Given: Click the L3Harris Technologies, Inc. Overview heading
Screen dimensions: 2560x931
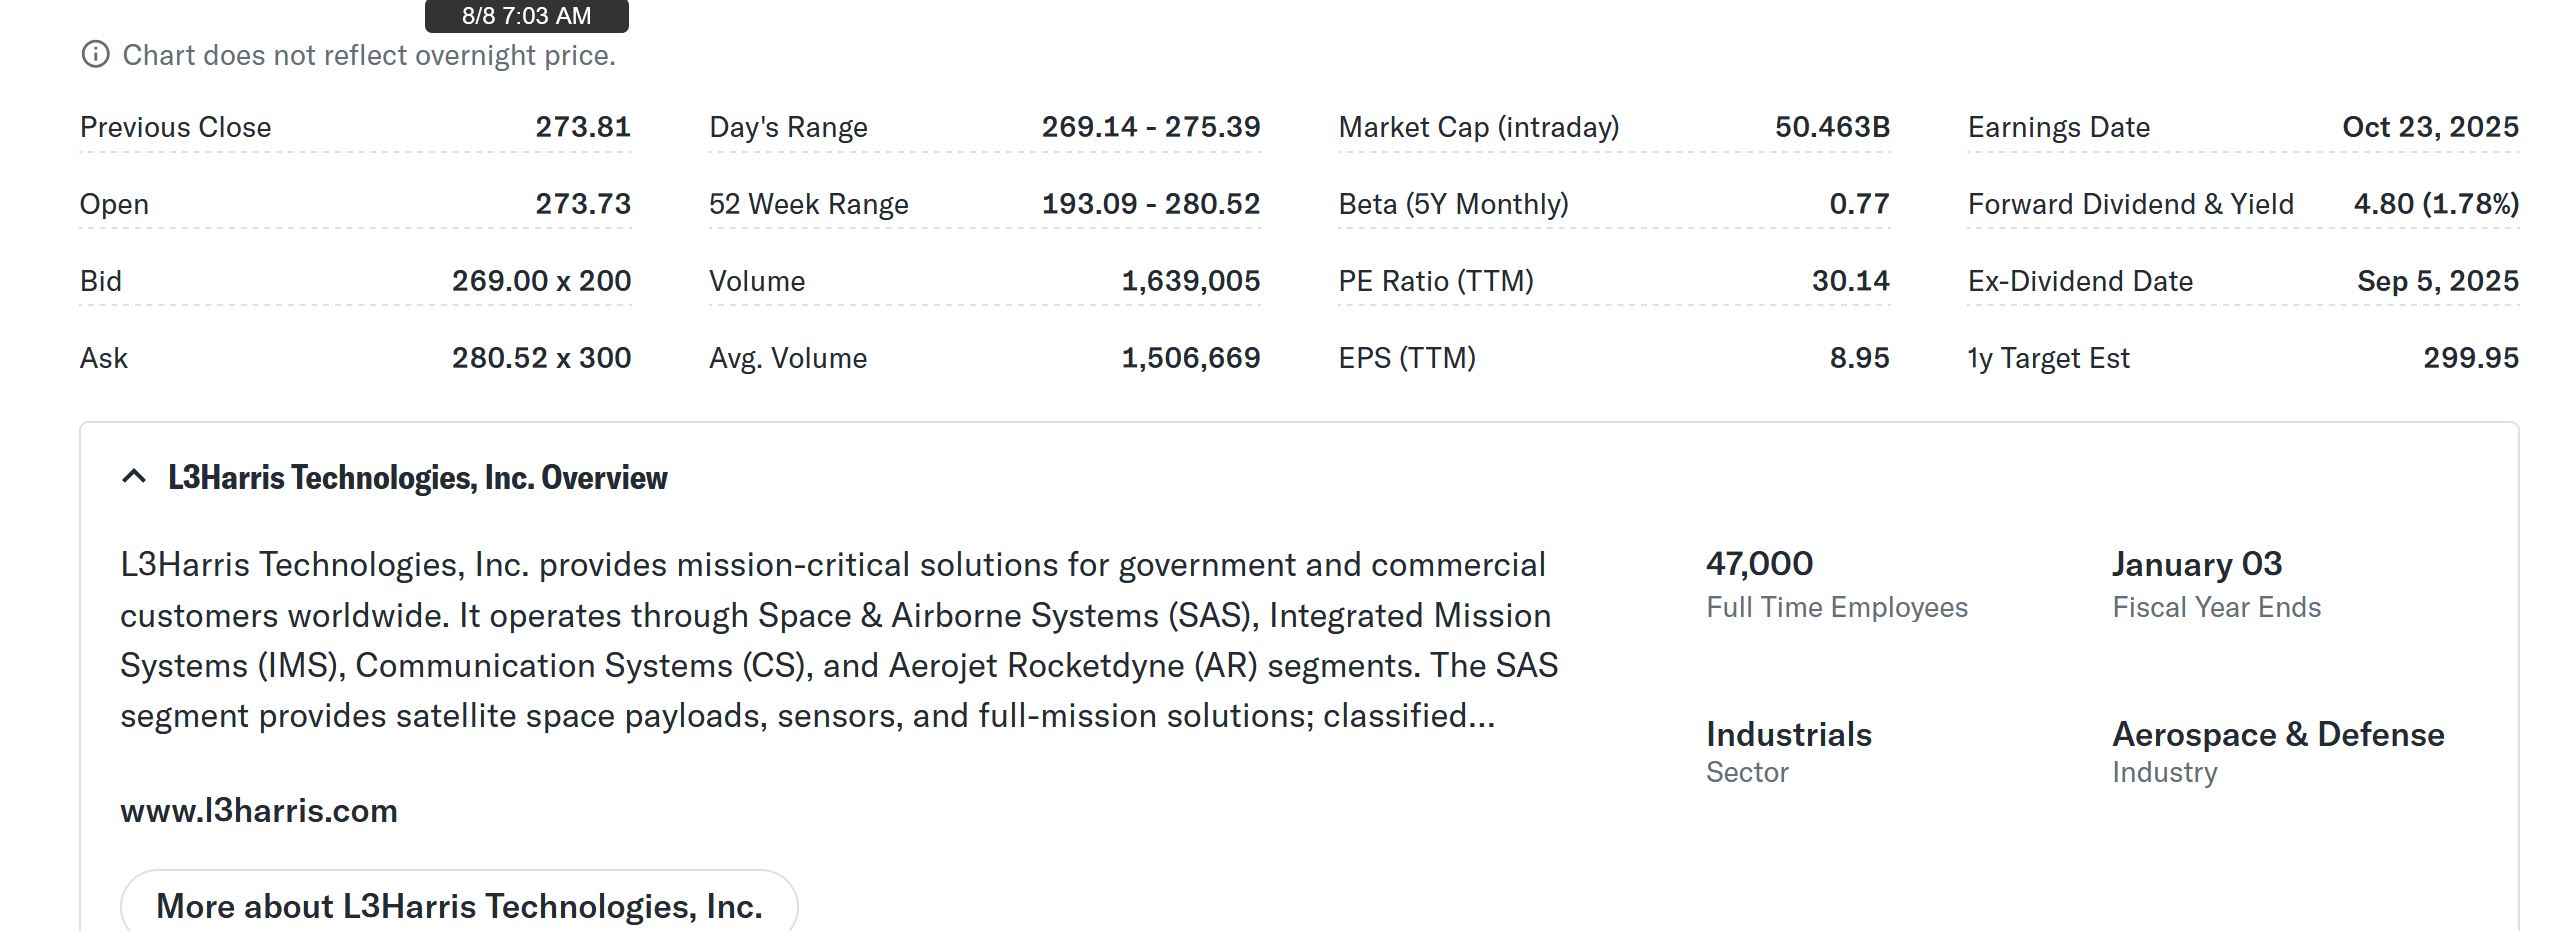Looking at the screenshot, I should coord(417,478).
